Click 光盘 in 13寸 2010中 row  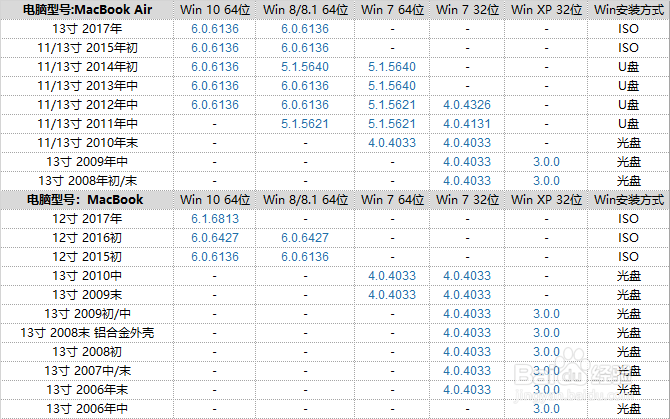tap(629, 276)
